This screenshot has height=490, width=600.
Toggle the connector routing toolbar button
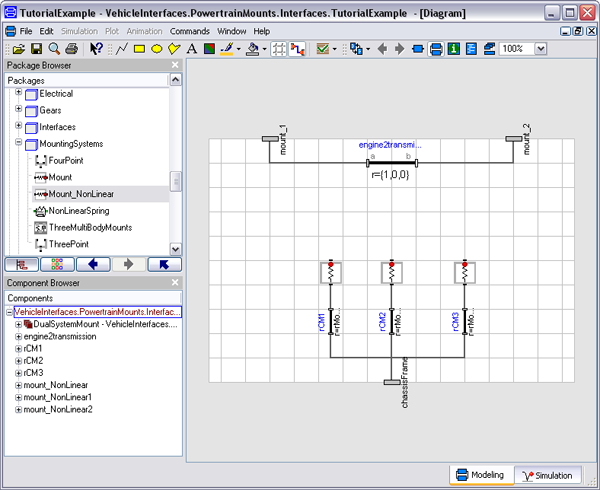(297, 48)
